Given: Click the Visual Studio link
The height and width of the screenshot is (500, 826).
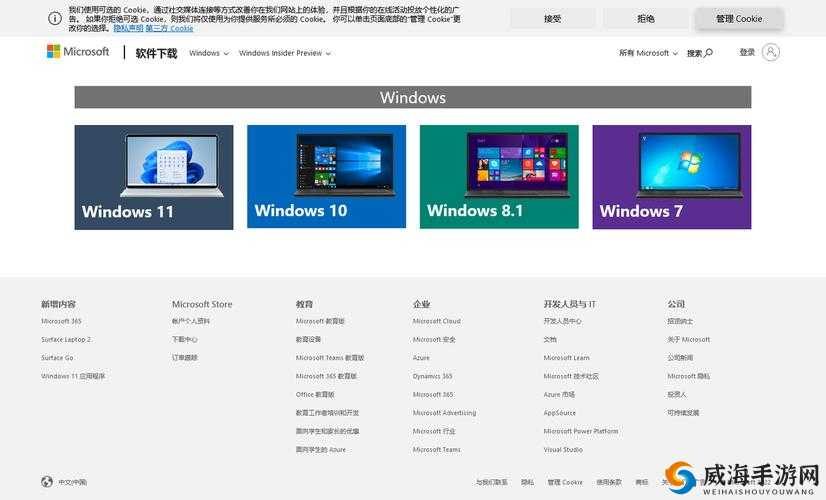Looking at the screenshot, I should pos(563,450).
